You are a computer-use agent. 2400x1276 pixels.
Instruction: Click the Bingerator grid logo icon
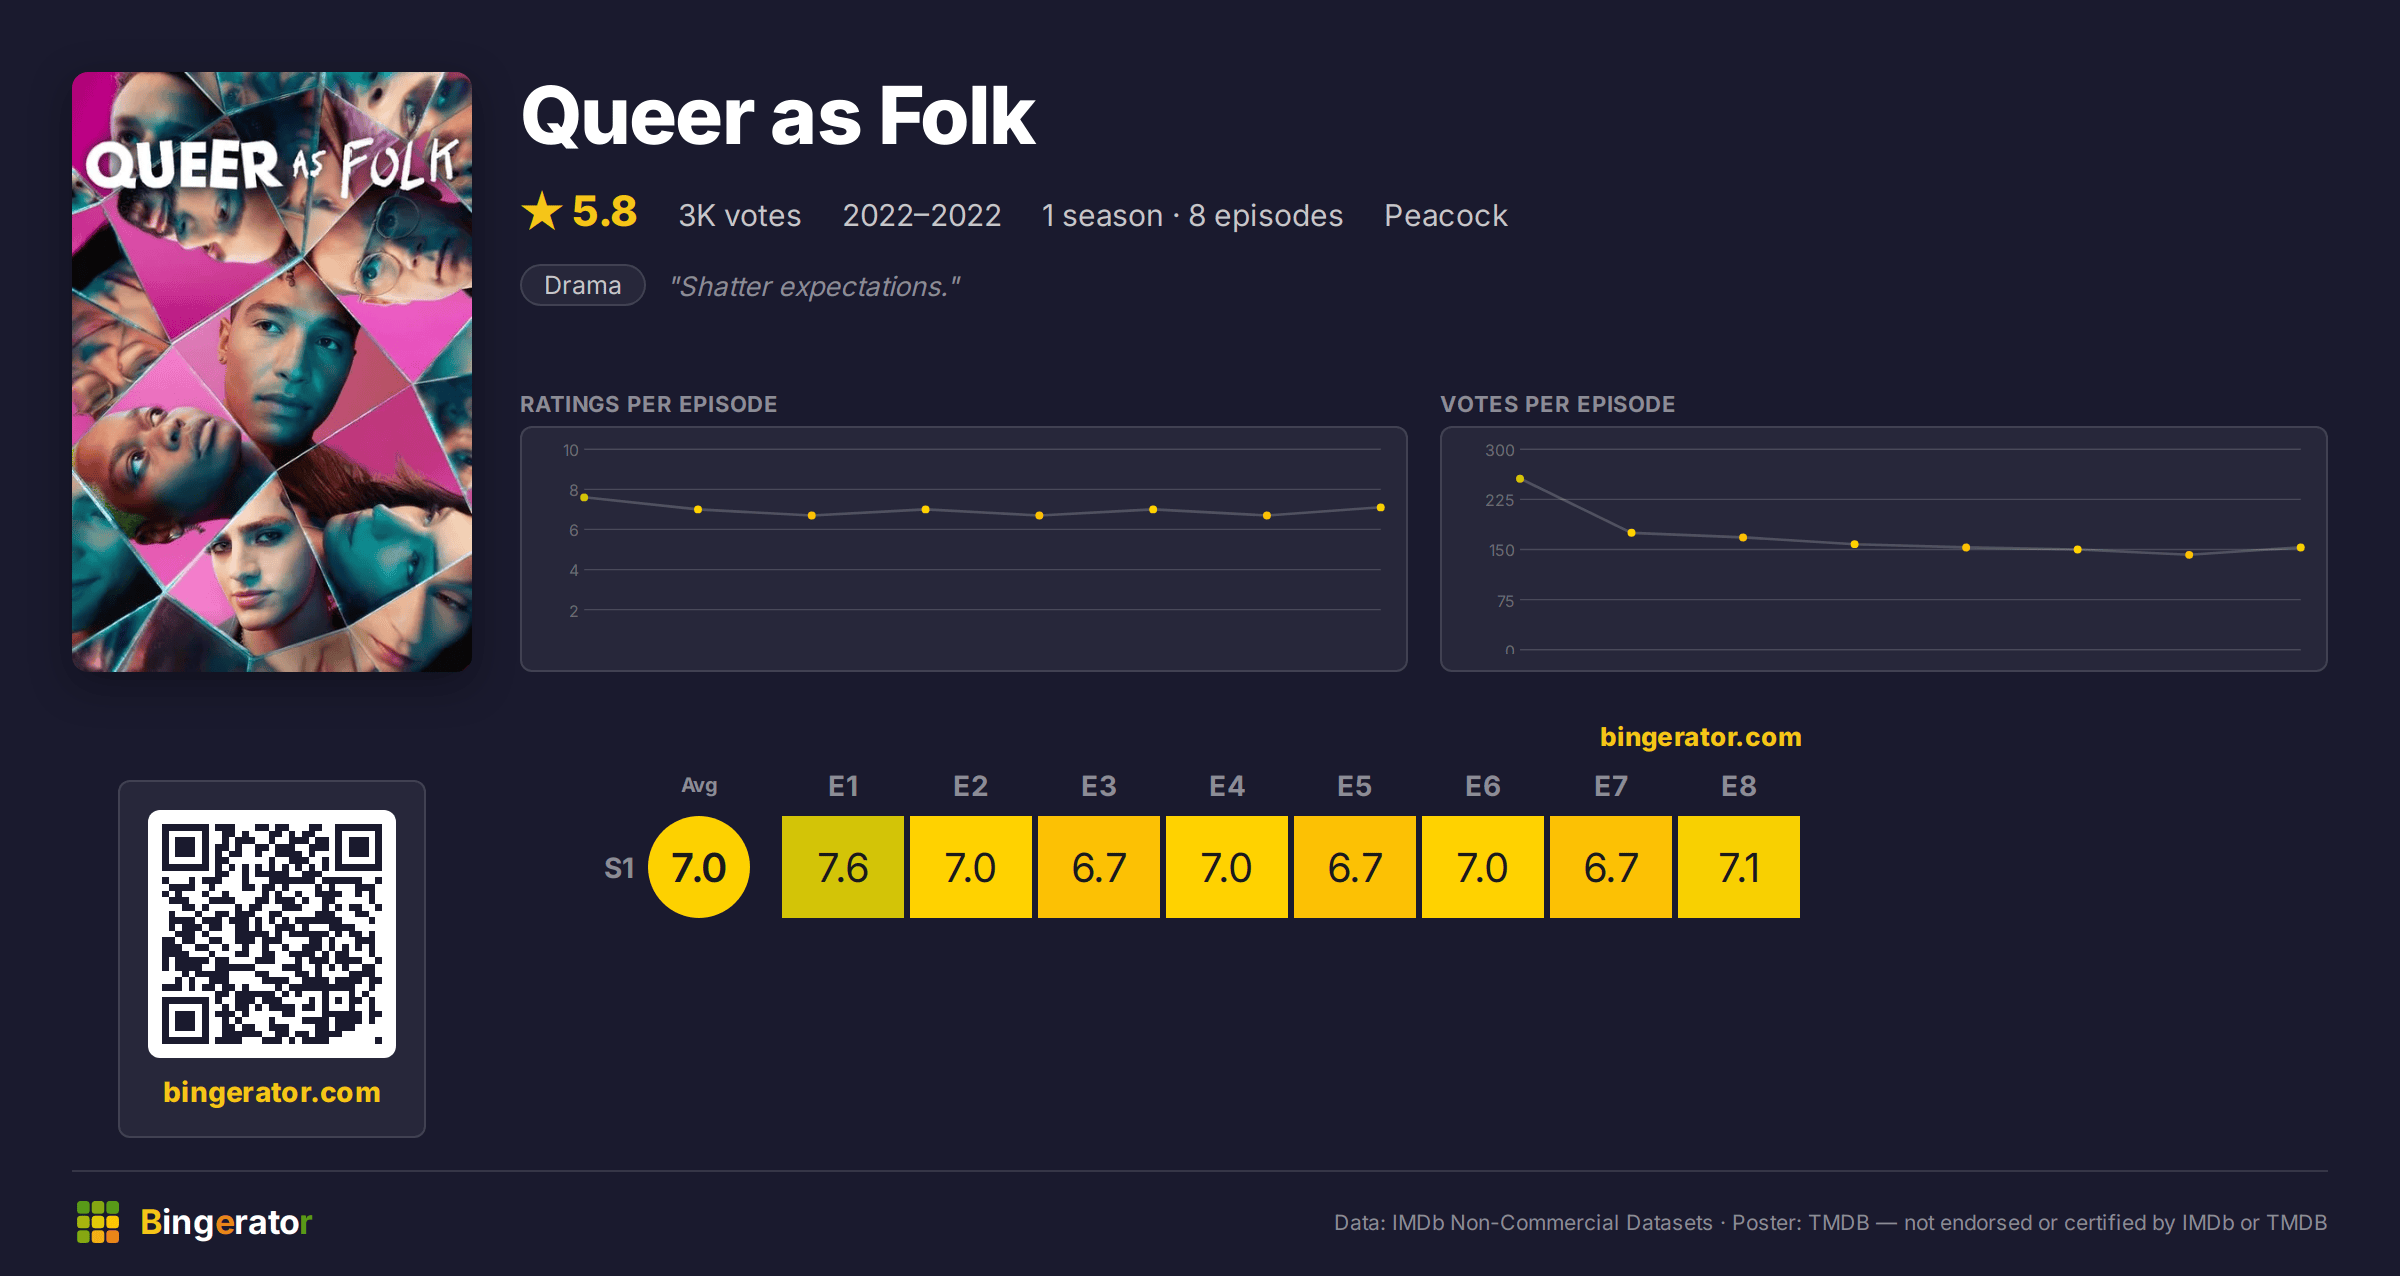98,1222
